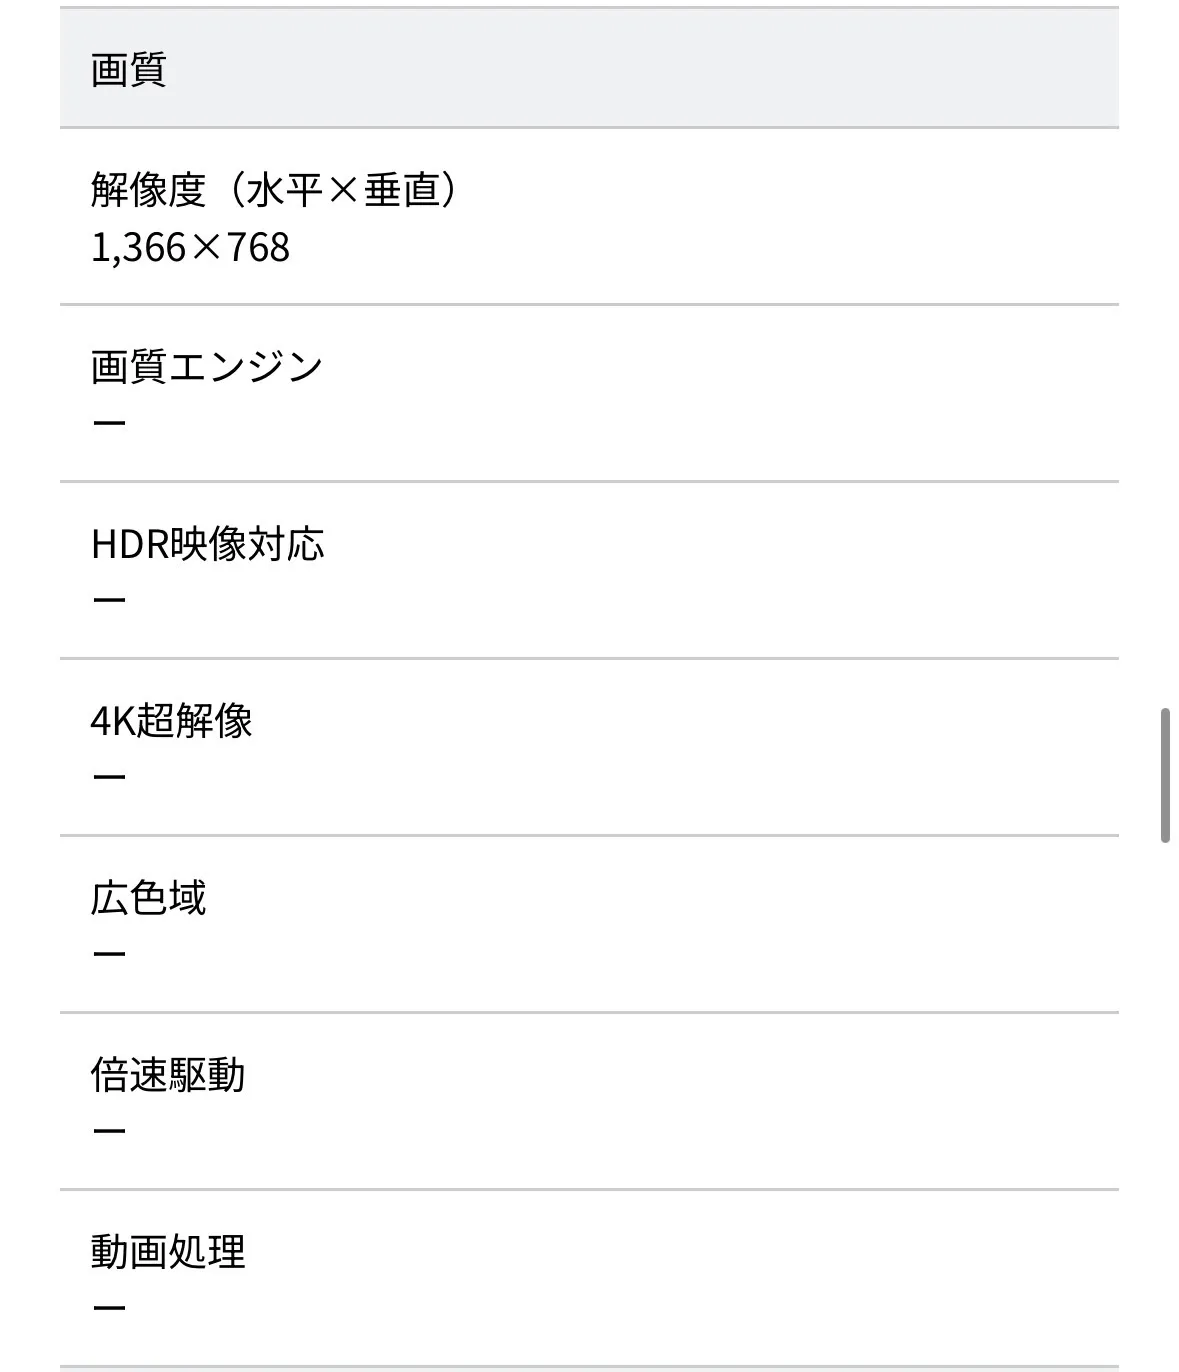Click the 広色域 row label

pos(148,898)
